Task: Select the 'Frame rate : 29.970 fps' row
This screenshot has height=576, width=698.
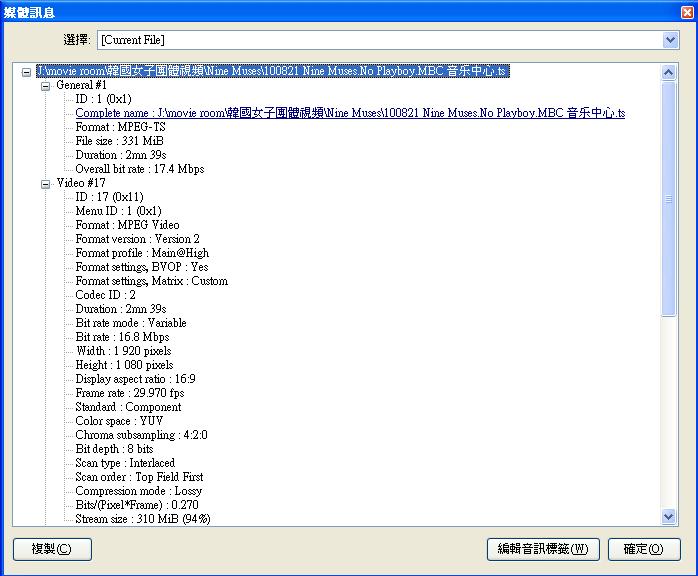Action: (130, 393)
